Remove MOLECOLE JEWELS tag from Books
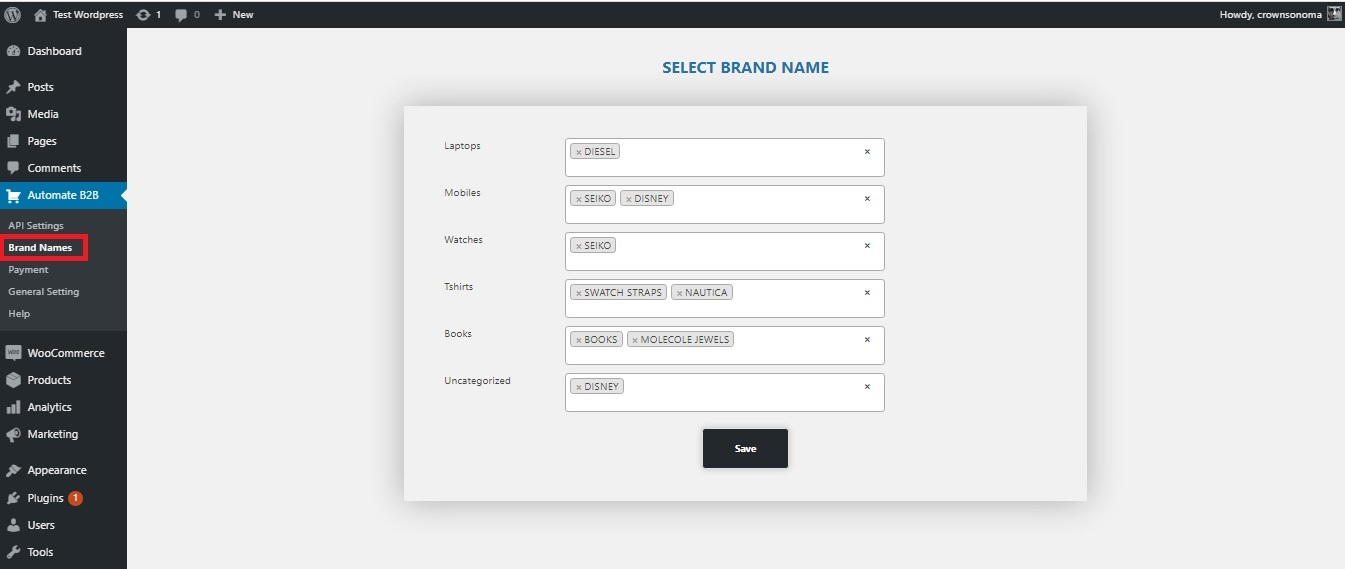Image resolution: width=1345 pixels, height=569 pixels. tap(634, 340)
